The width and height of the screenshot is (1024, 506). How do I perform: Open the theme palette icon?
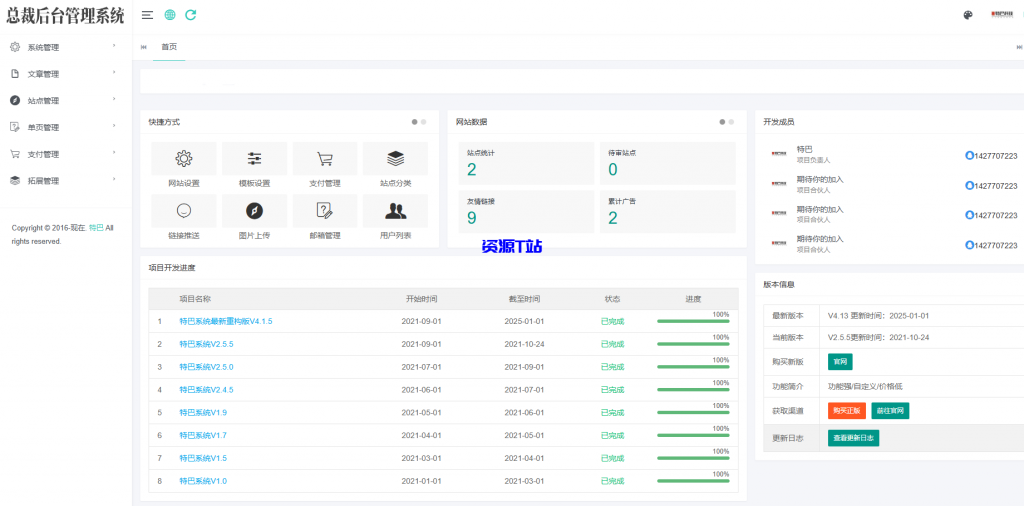click(x=967, y=15)
